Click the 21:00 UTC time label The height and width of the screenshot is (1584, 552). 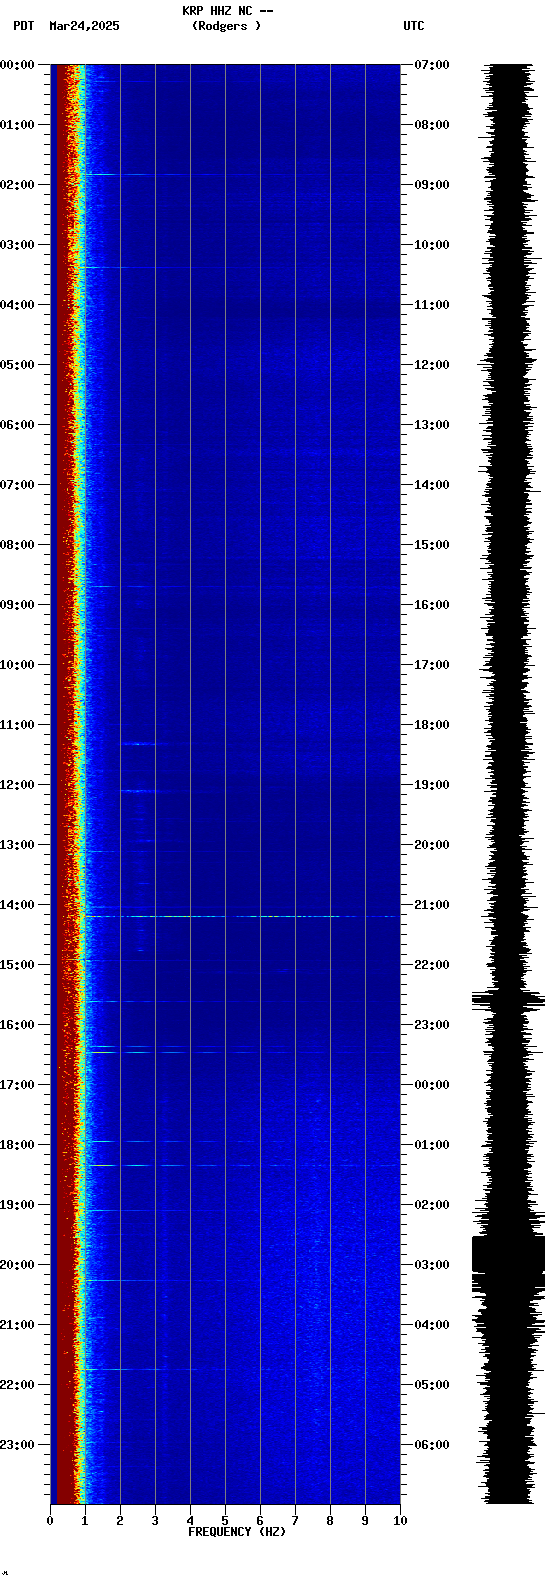(432, 905)
